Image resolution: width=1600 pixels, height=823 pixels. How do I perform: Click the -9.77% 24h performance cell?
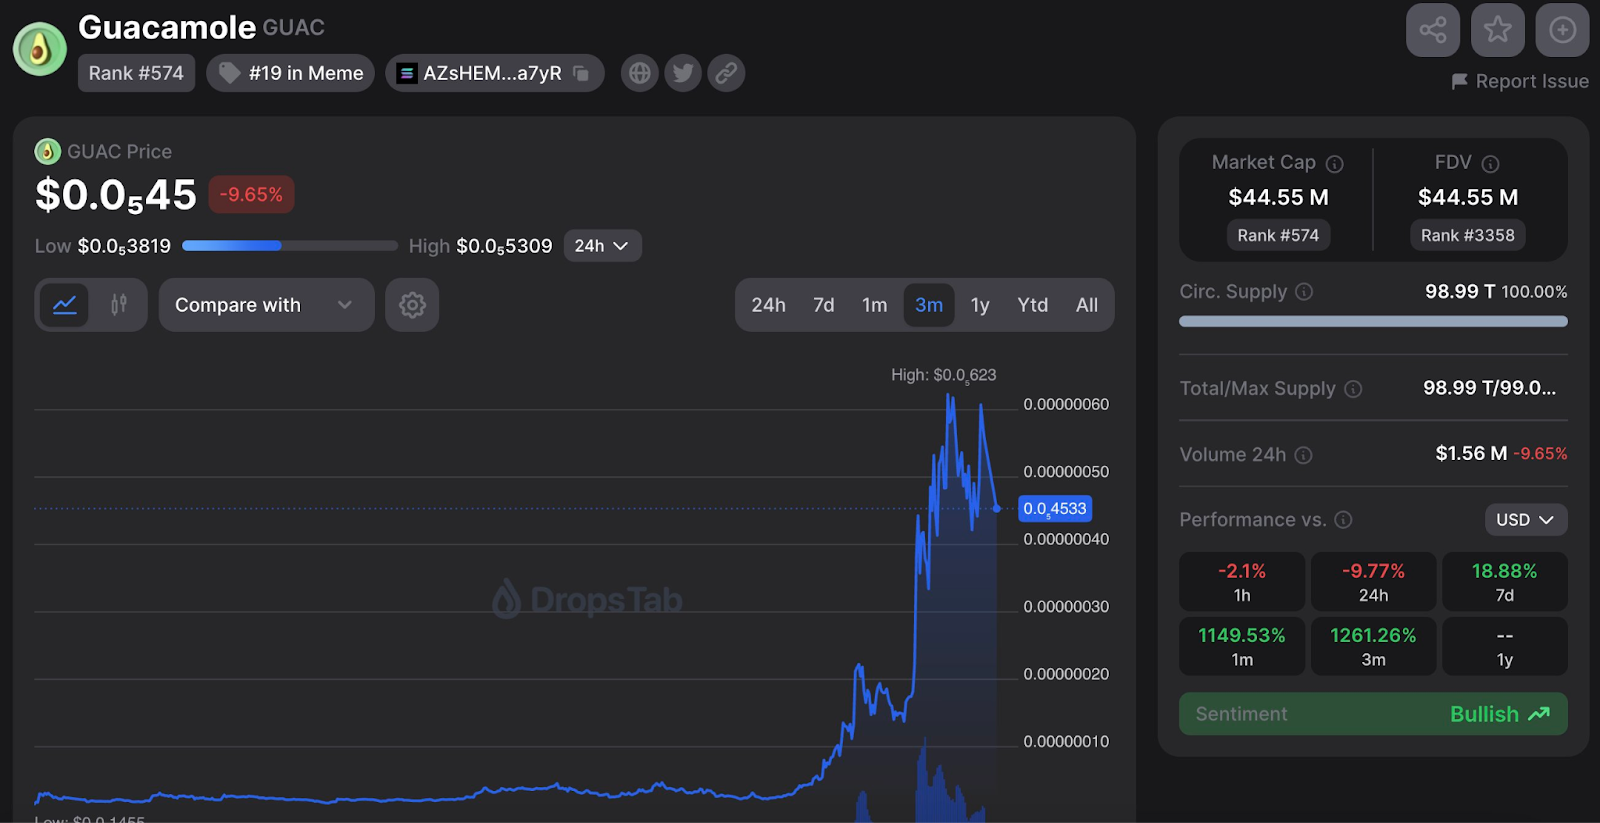(x=1373, y=582)
